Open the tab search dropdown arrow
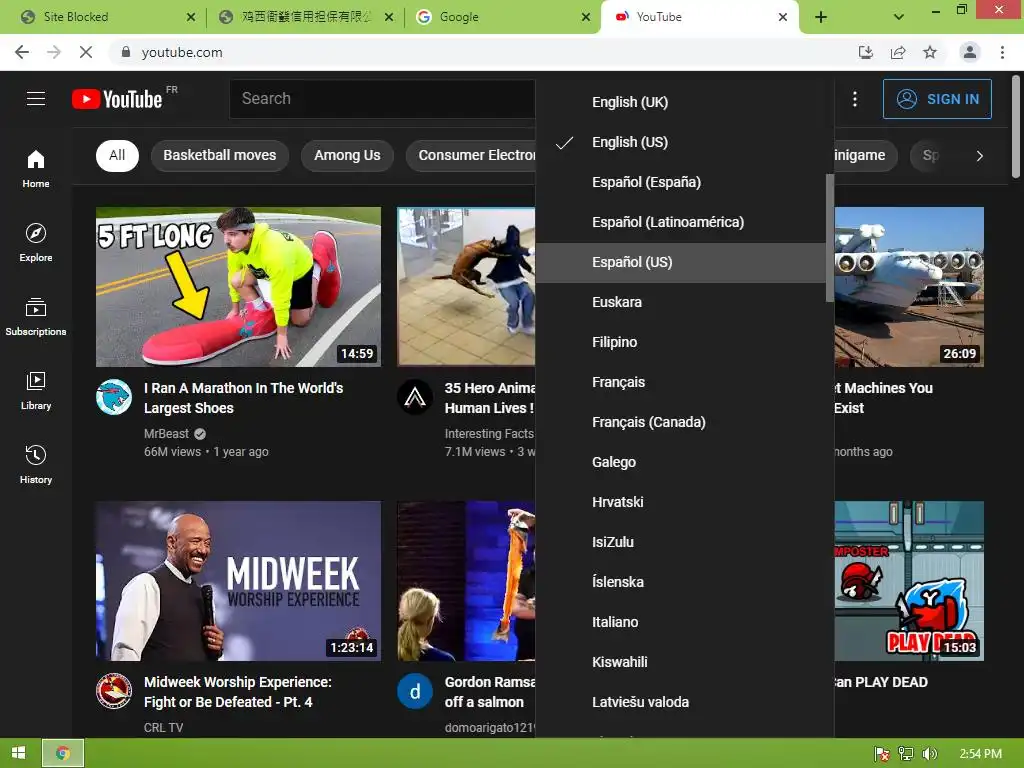This screenshot has width=1024, height=768. tap(899, 17)
